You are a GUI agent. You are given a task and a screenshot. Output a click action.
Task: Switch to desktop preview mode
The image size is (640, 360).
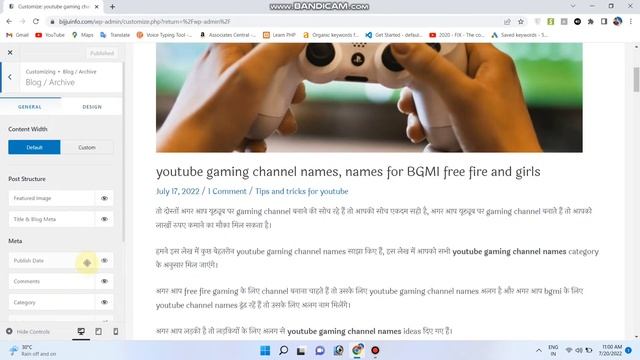point(81,331)
